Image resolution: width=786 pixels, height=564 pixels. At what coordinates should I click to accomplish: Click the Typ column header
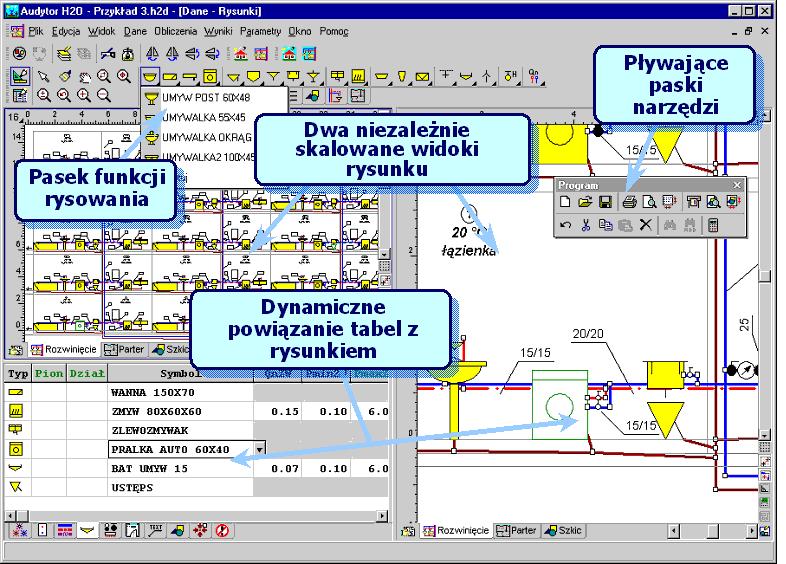tap(18, 373)
